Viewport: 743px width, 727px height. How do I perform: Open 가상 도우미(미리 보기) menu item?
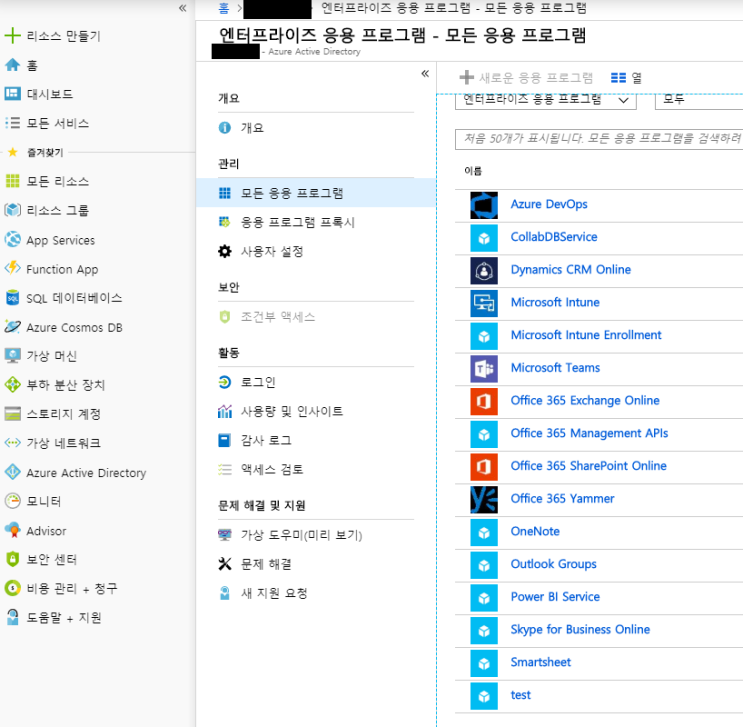(x=316, y=535)
